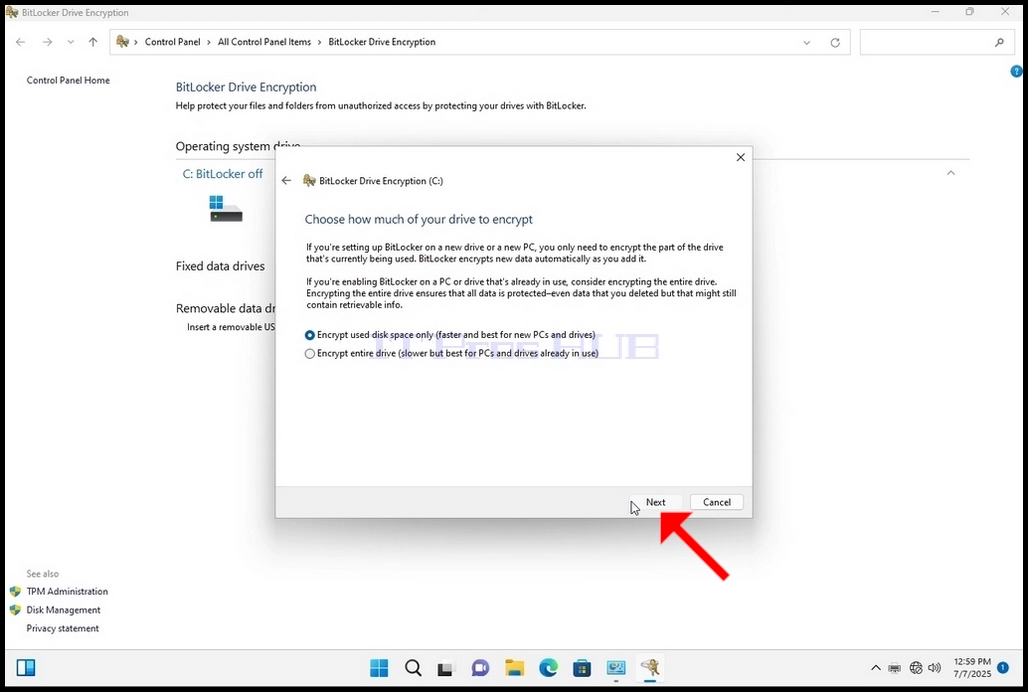Open Microsoft Store from the taskbar
This screenshot has height=692, width=1028.
click(x=582, y=668)
